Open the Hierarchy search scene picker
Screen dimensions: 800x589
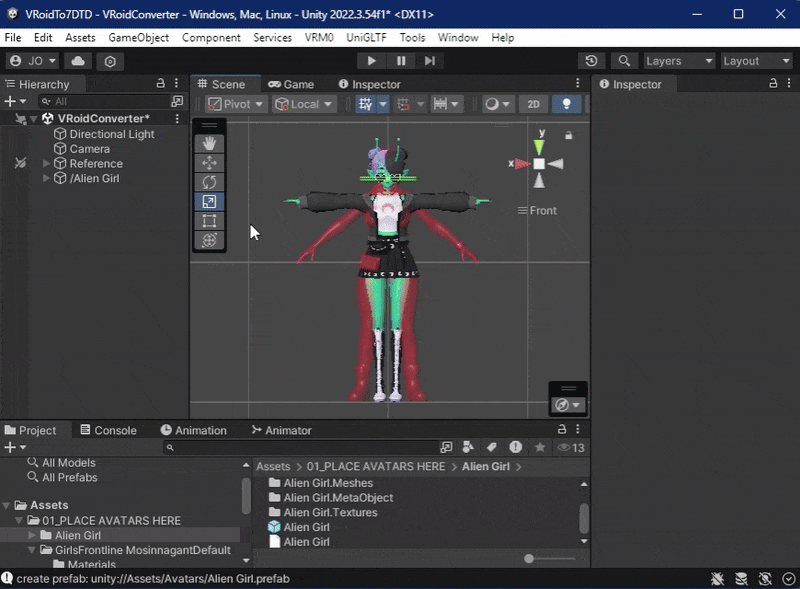(x=177, y=101)
